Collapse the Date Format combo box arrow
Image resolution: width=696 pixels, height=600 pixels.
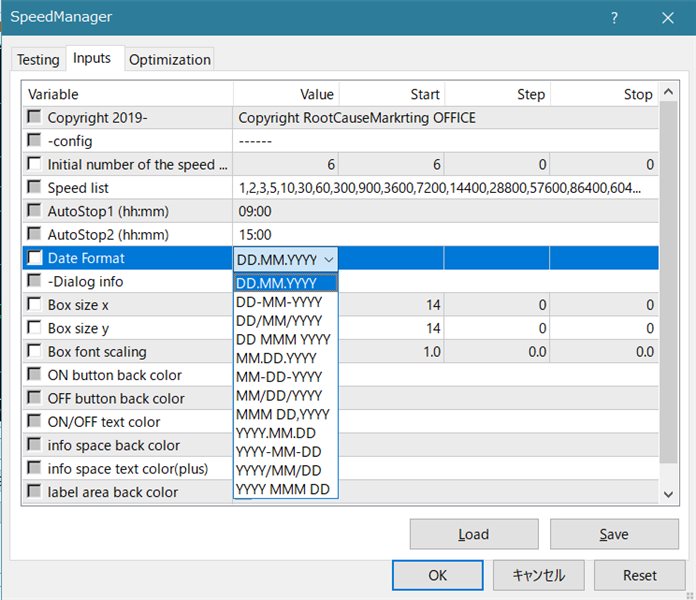[329, 260]
